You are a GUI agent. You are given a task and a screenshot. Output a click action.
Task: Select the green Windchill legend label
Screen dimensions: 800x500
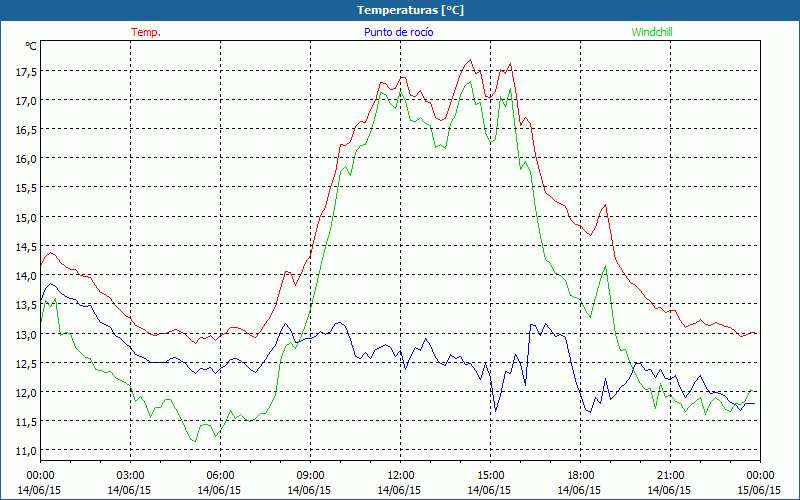coord(652,32)
